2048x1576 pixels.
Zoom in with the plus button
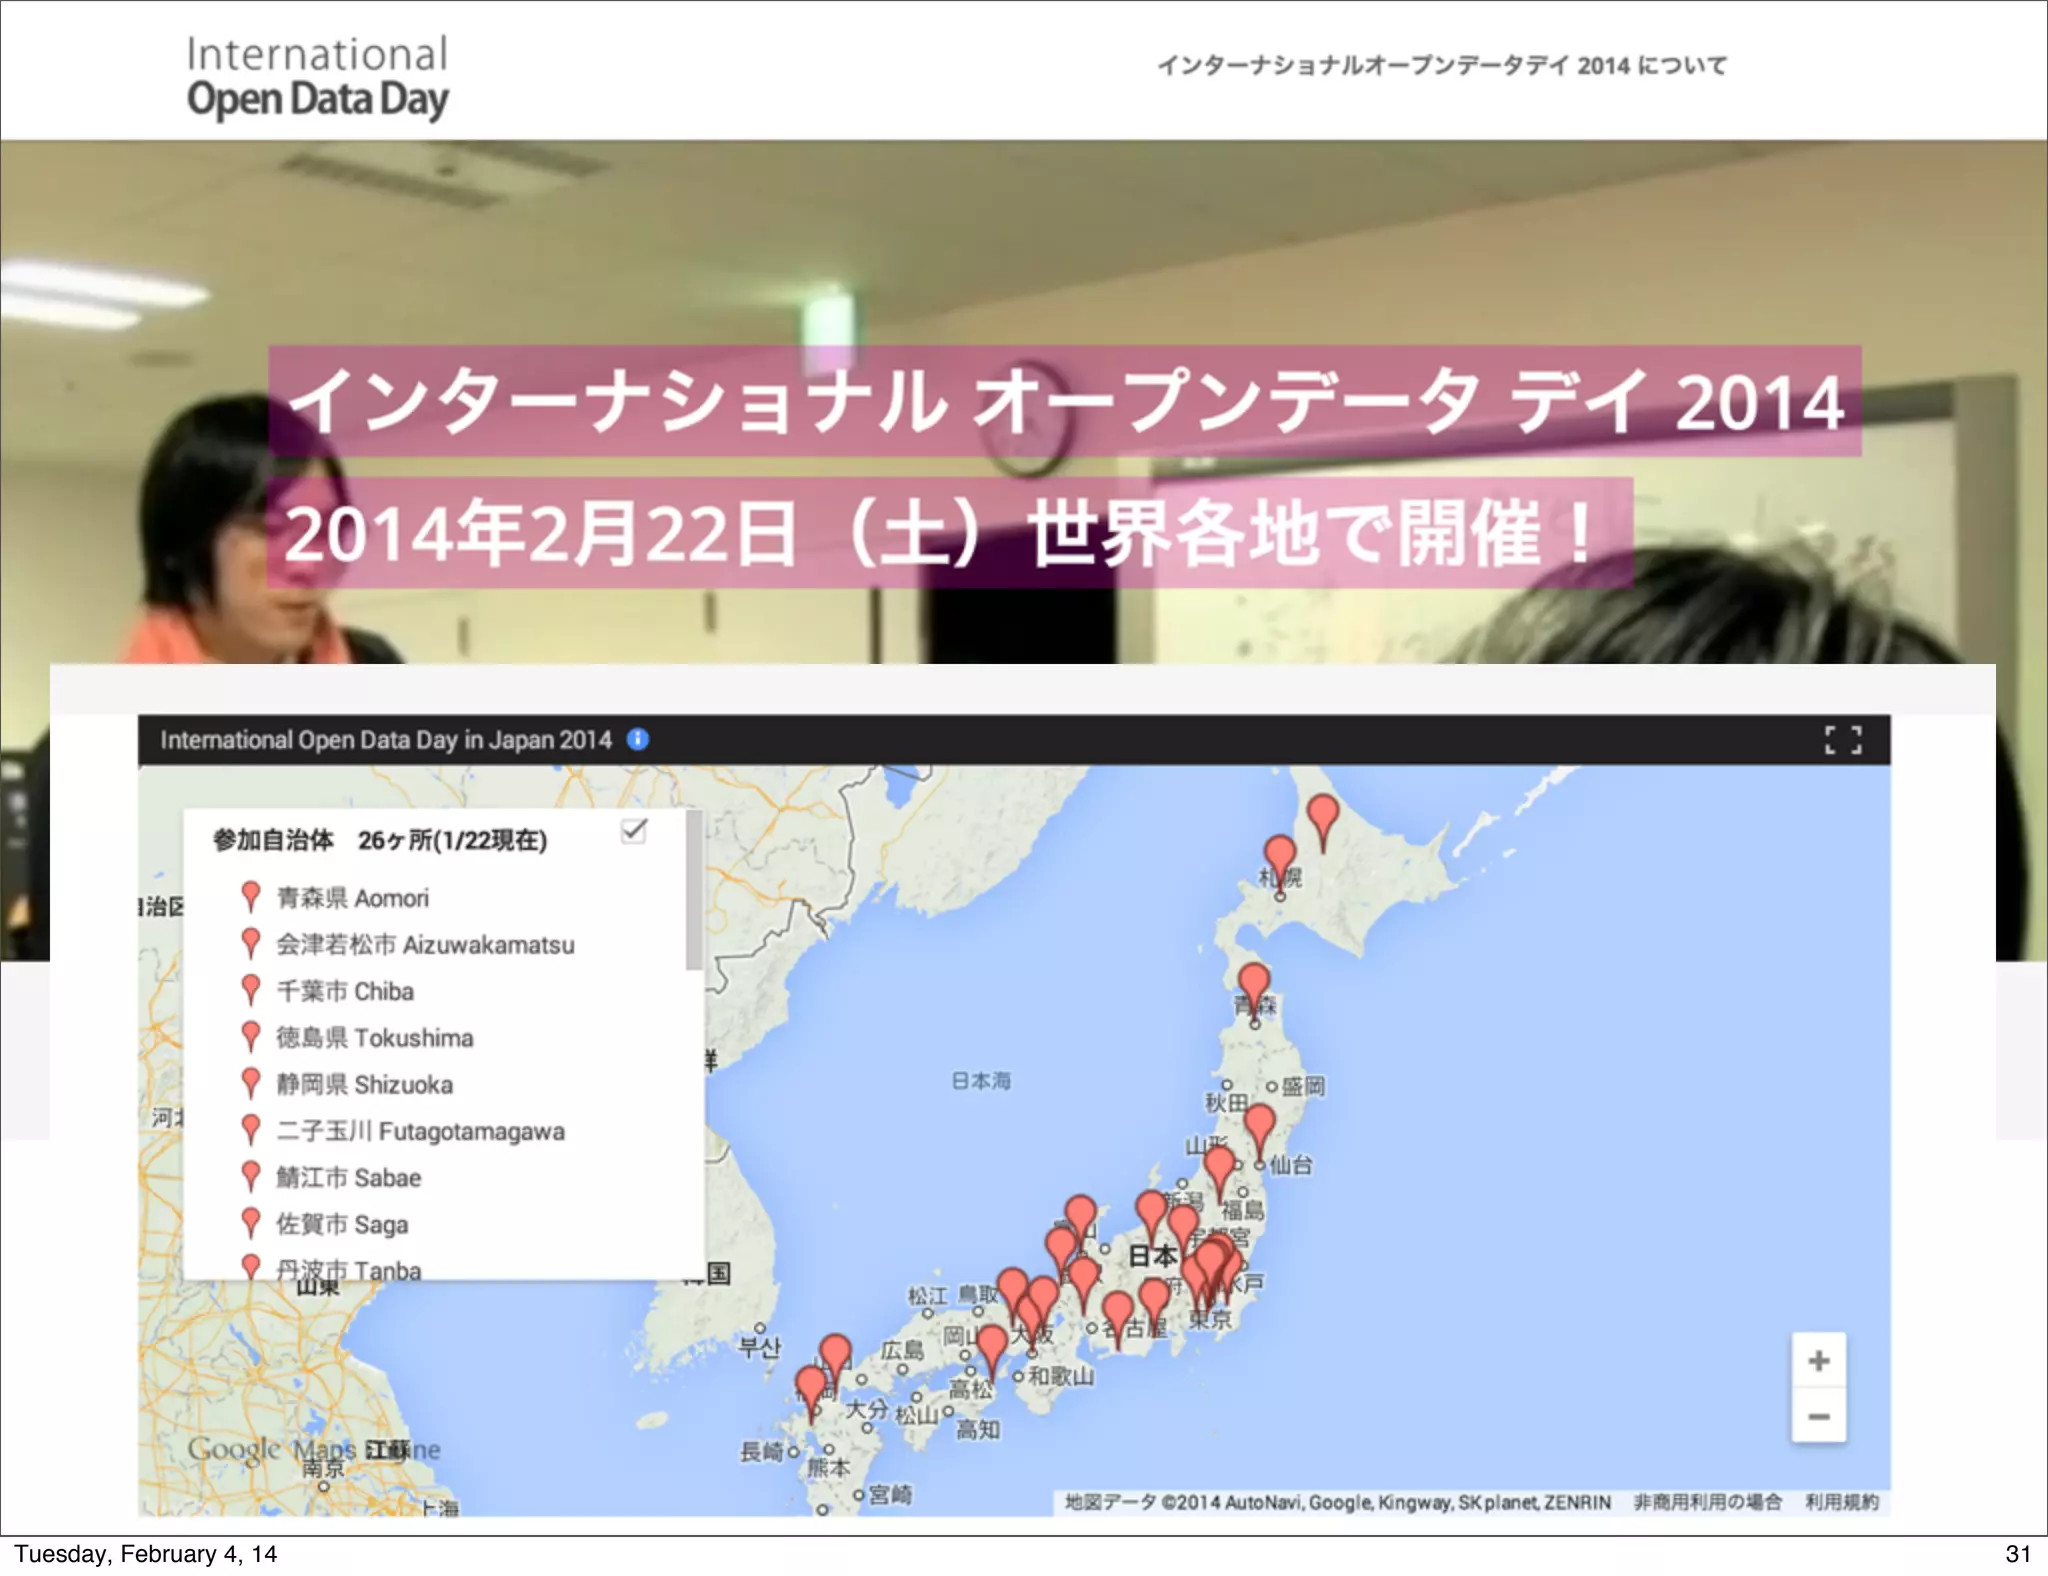pos(1819,1361)
